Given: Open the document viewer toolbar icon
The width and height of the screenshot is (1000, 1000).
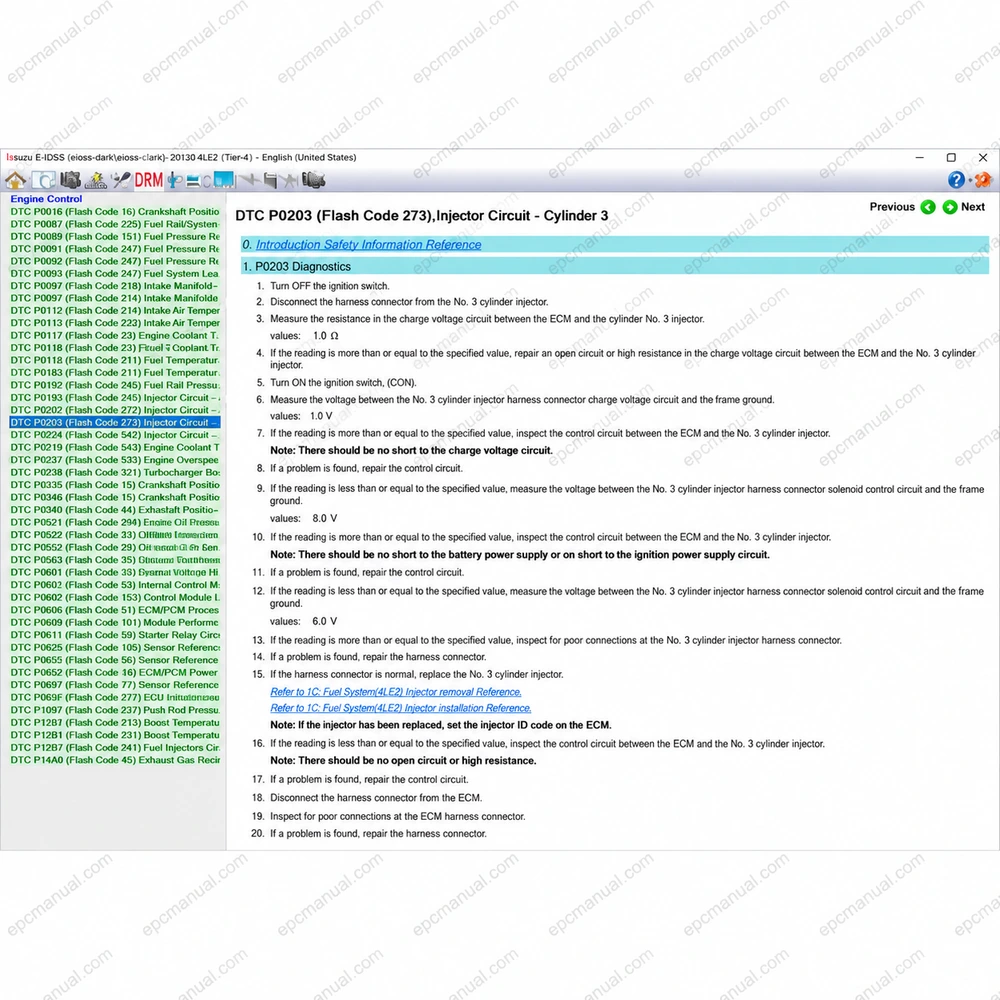Looking at the screenshot, I should (x=43, y=180).
